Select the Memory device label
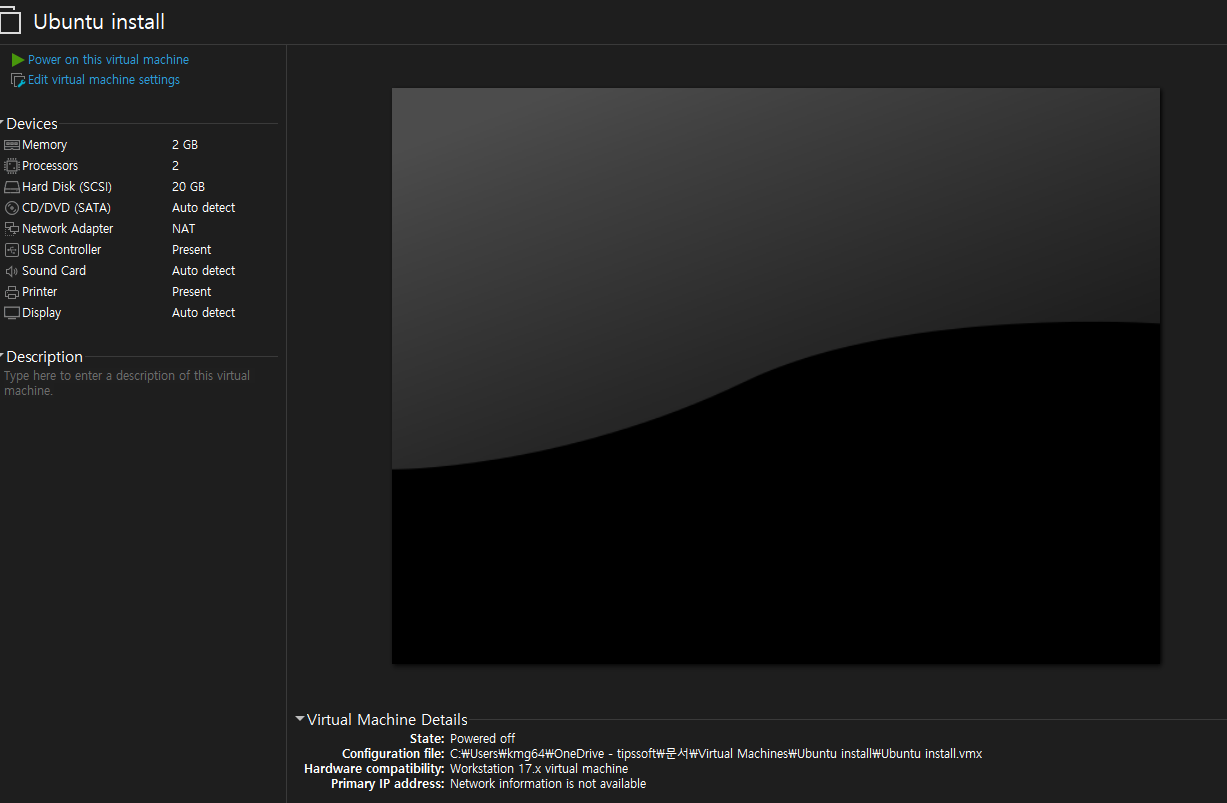1227x803 pixels. click(x=44, y=145)
